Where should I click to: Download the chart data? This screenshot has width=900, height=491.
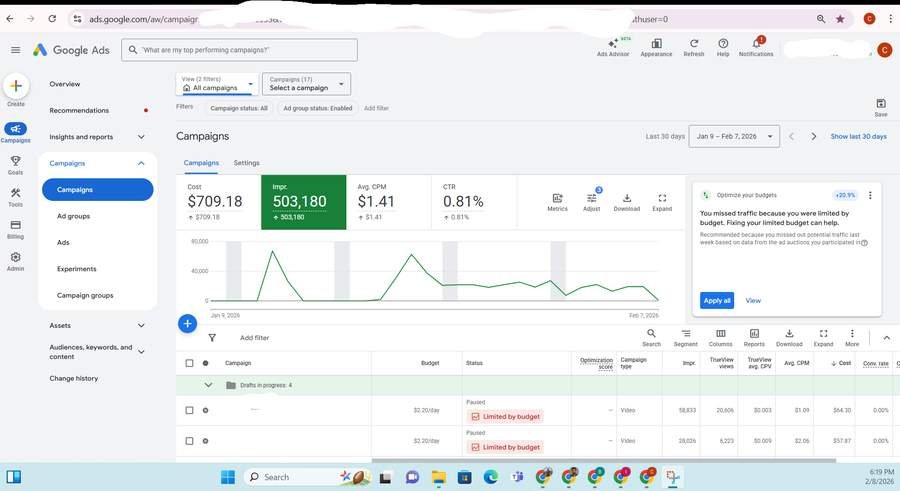627,202
